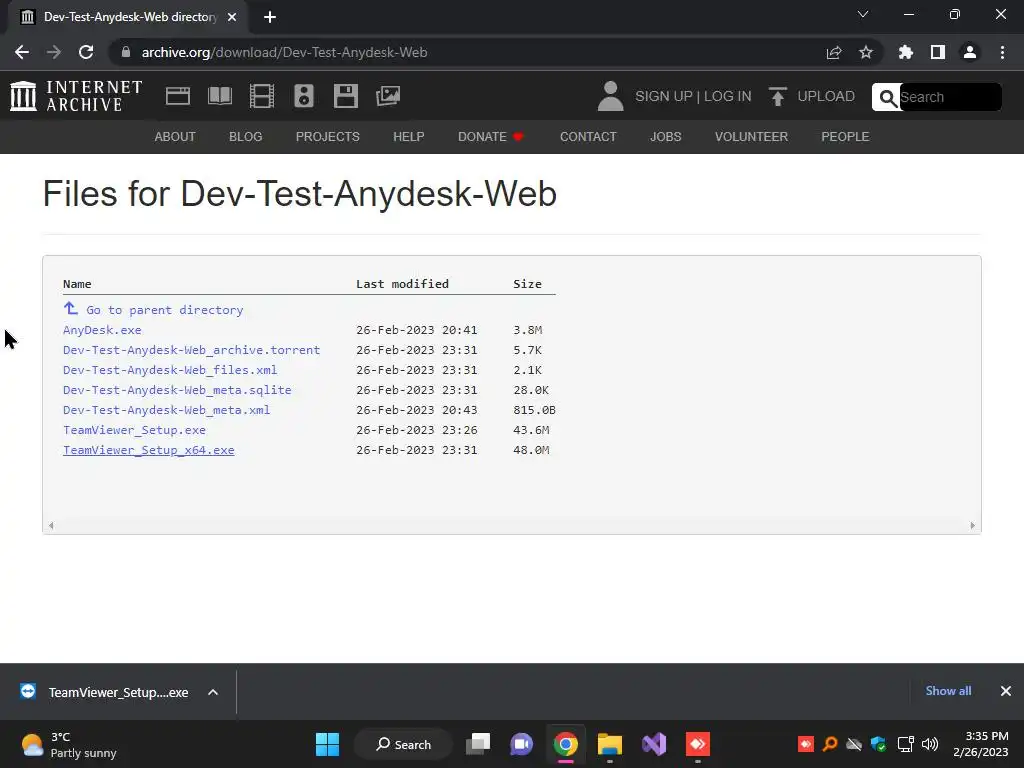Share this page icon in address bar
The height and width of the screenshot is (768, 1024).
[834, 52]
